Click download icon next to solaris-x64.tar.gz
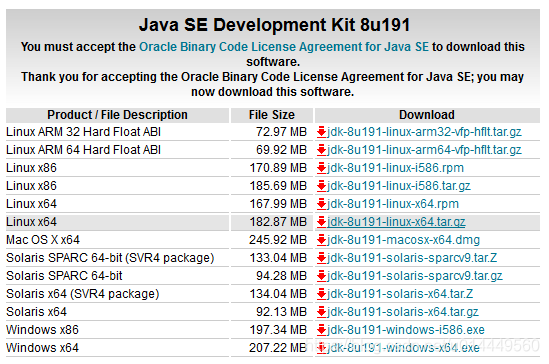This screenshot has width=549, height=364. click(321, 312)
